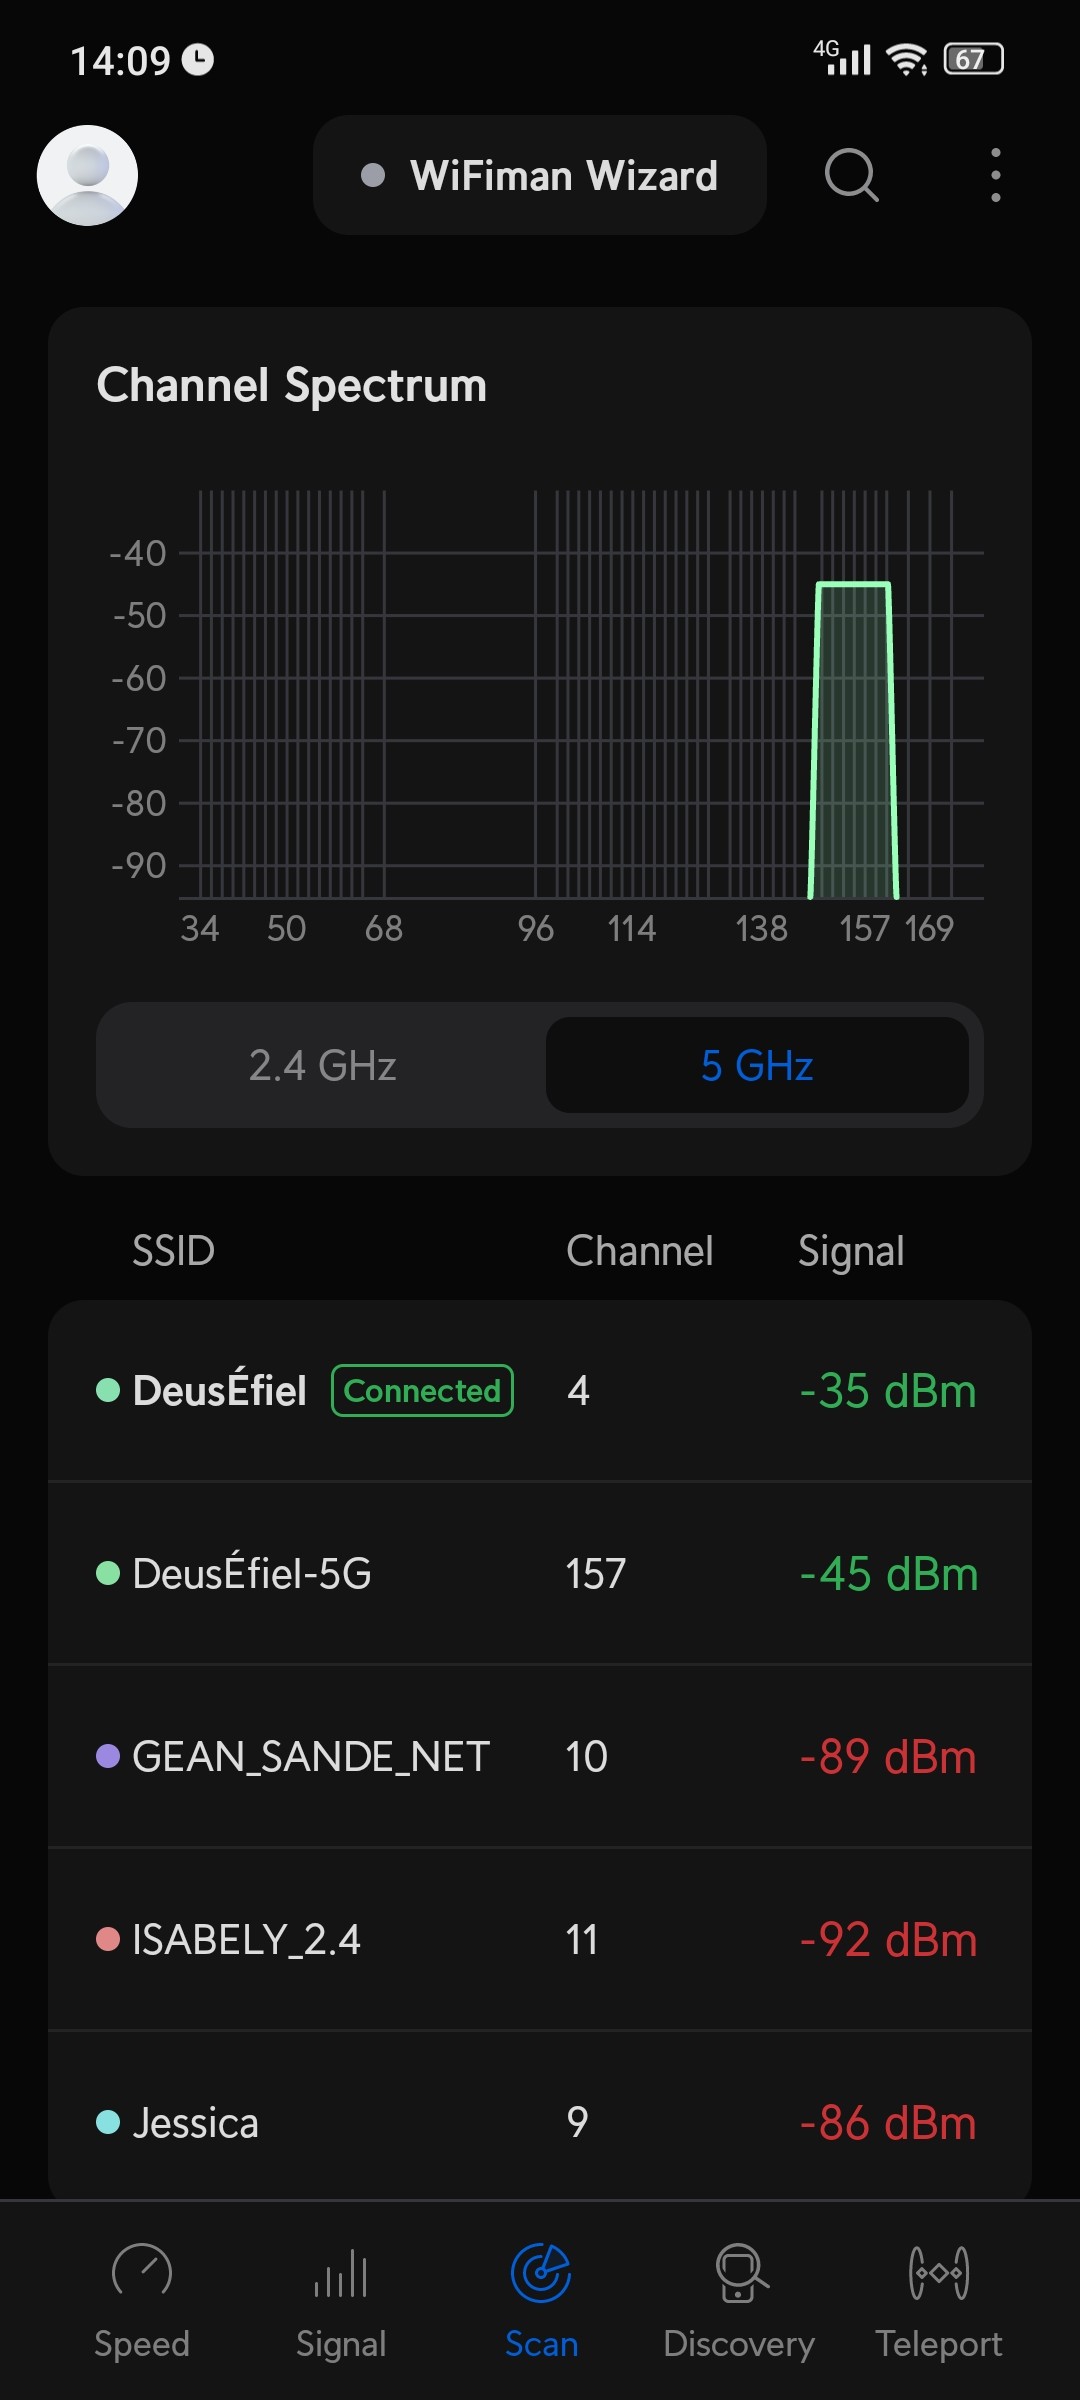
Task: Select the GEAN_SANDE_NET network
Action: (540, 1757)
